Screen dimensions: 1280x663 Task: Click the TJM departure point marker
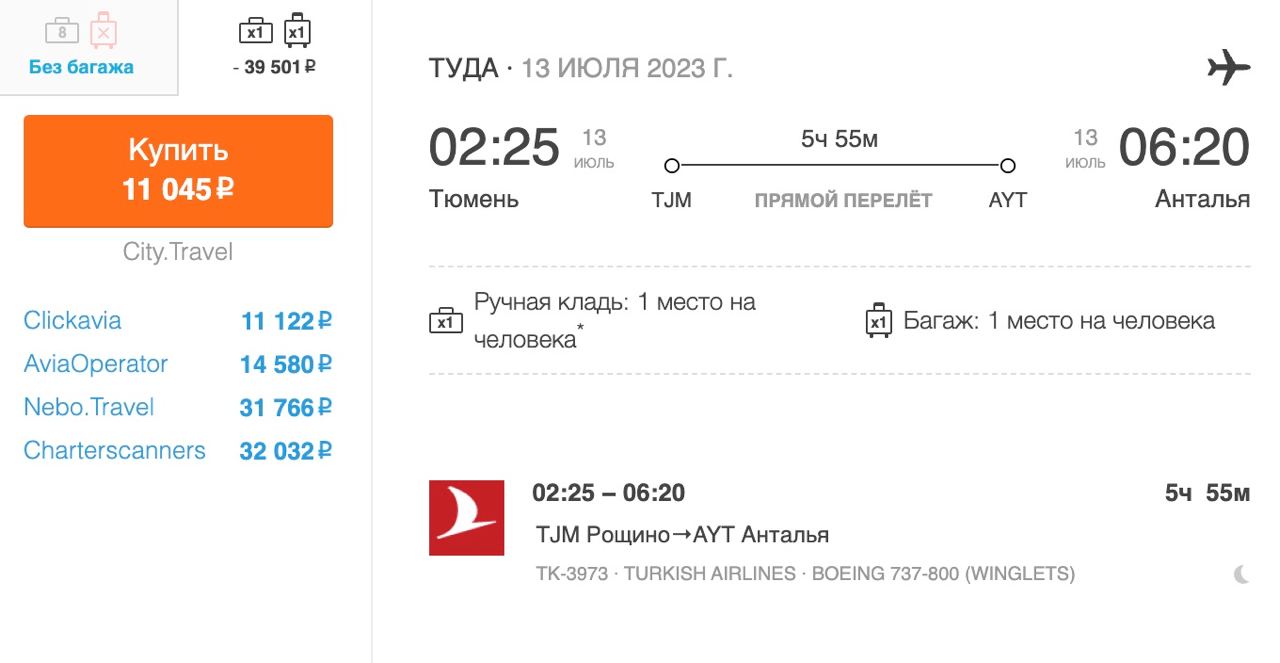coord(672,165)
